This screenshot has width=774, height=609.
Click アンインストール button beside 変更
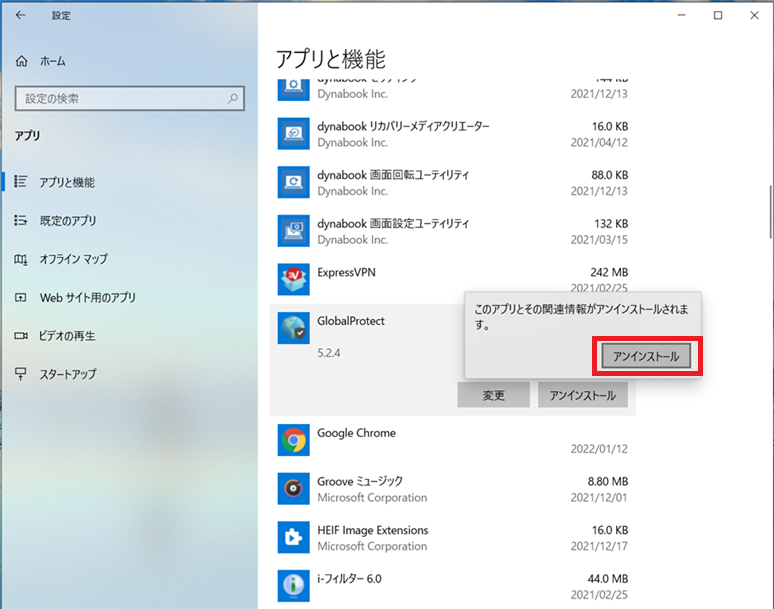pos(582,395)
